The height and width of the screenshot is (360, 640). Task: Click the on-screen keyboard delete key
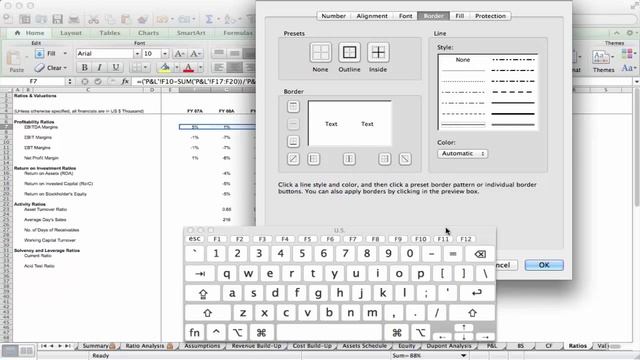(480, 254)
